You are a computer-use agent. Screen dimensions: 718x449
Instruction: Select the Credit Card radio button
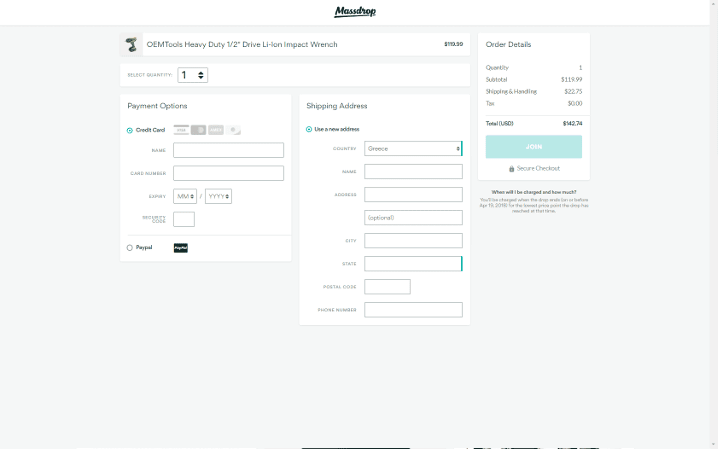point(130,130)
